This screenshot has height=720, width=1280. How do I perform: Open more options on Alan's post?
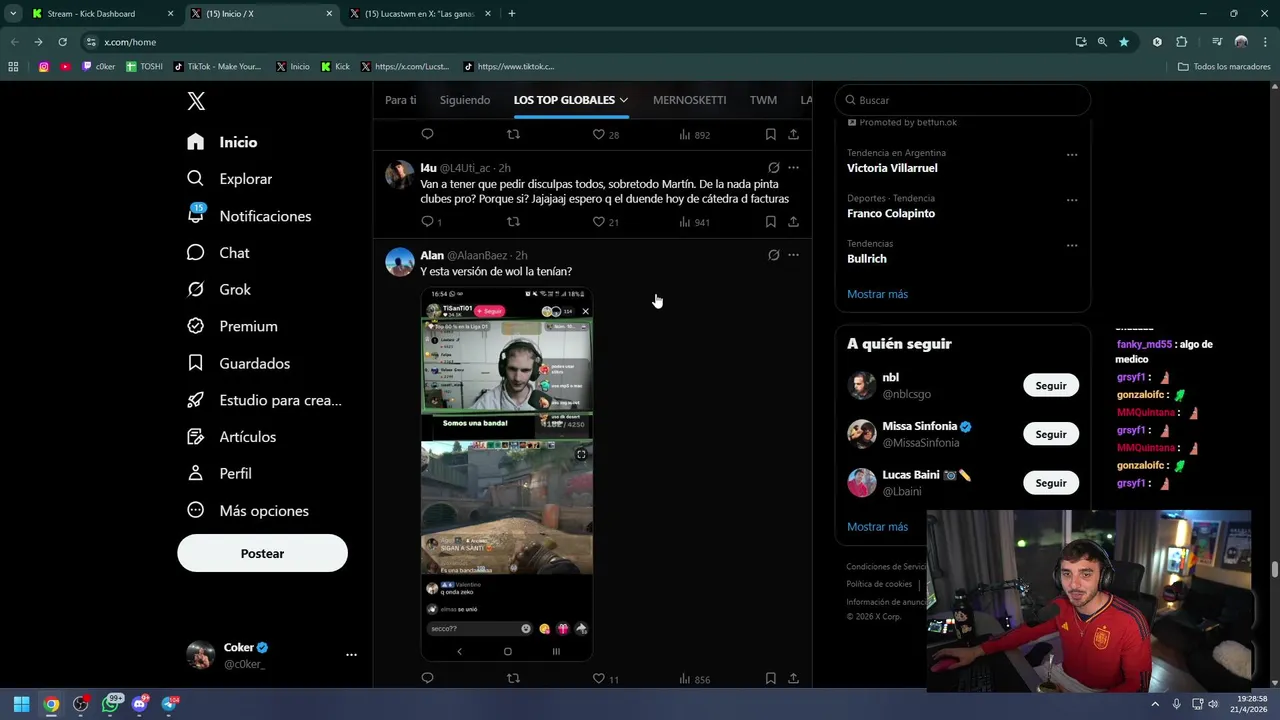(x=793, y=255)
